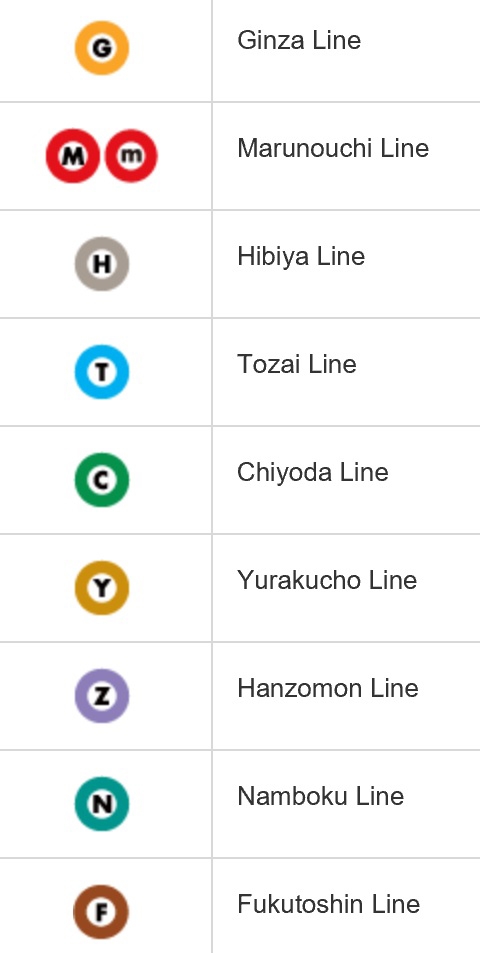Select the red capital M Marunouchi icon
The height and width of the screenshot is (953, 480).
coord(73,156)
